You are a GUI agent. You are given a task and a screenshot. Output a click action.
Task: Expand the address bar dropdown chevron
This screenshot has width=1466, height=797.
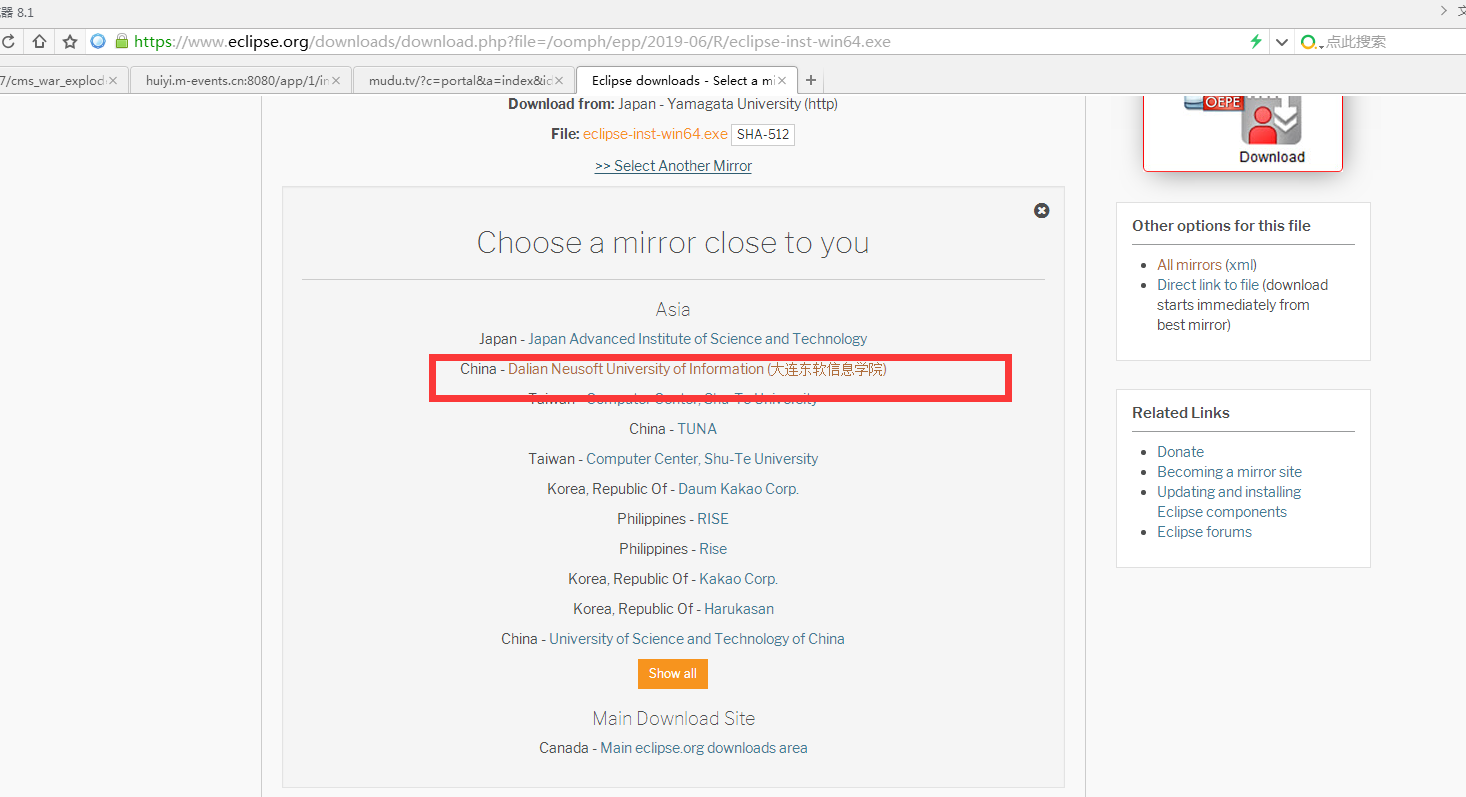click(1282, 42)
